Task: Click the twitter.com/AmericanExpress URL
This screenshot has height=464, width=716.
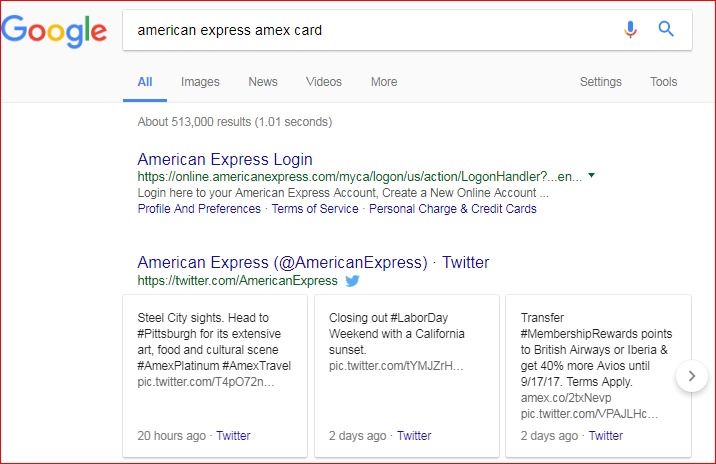Action: [x=237, y=280]
